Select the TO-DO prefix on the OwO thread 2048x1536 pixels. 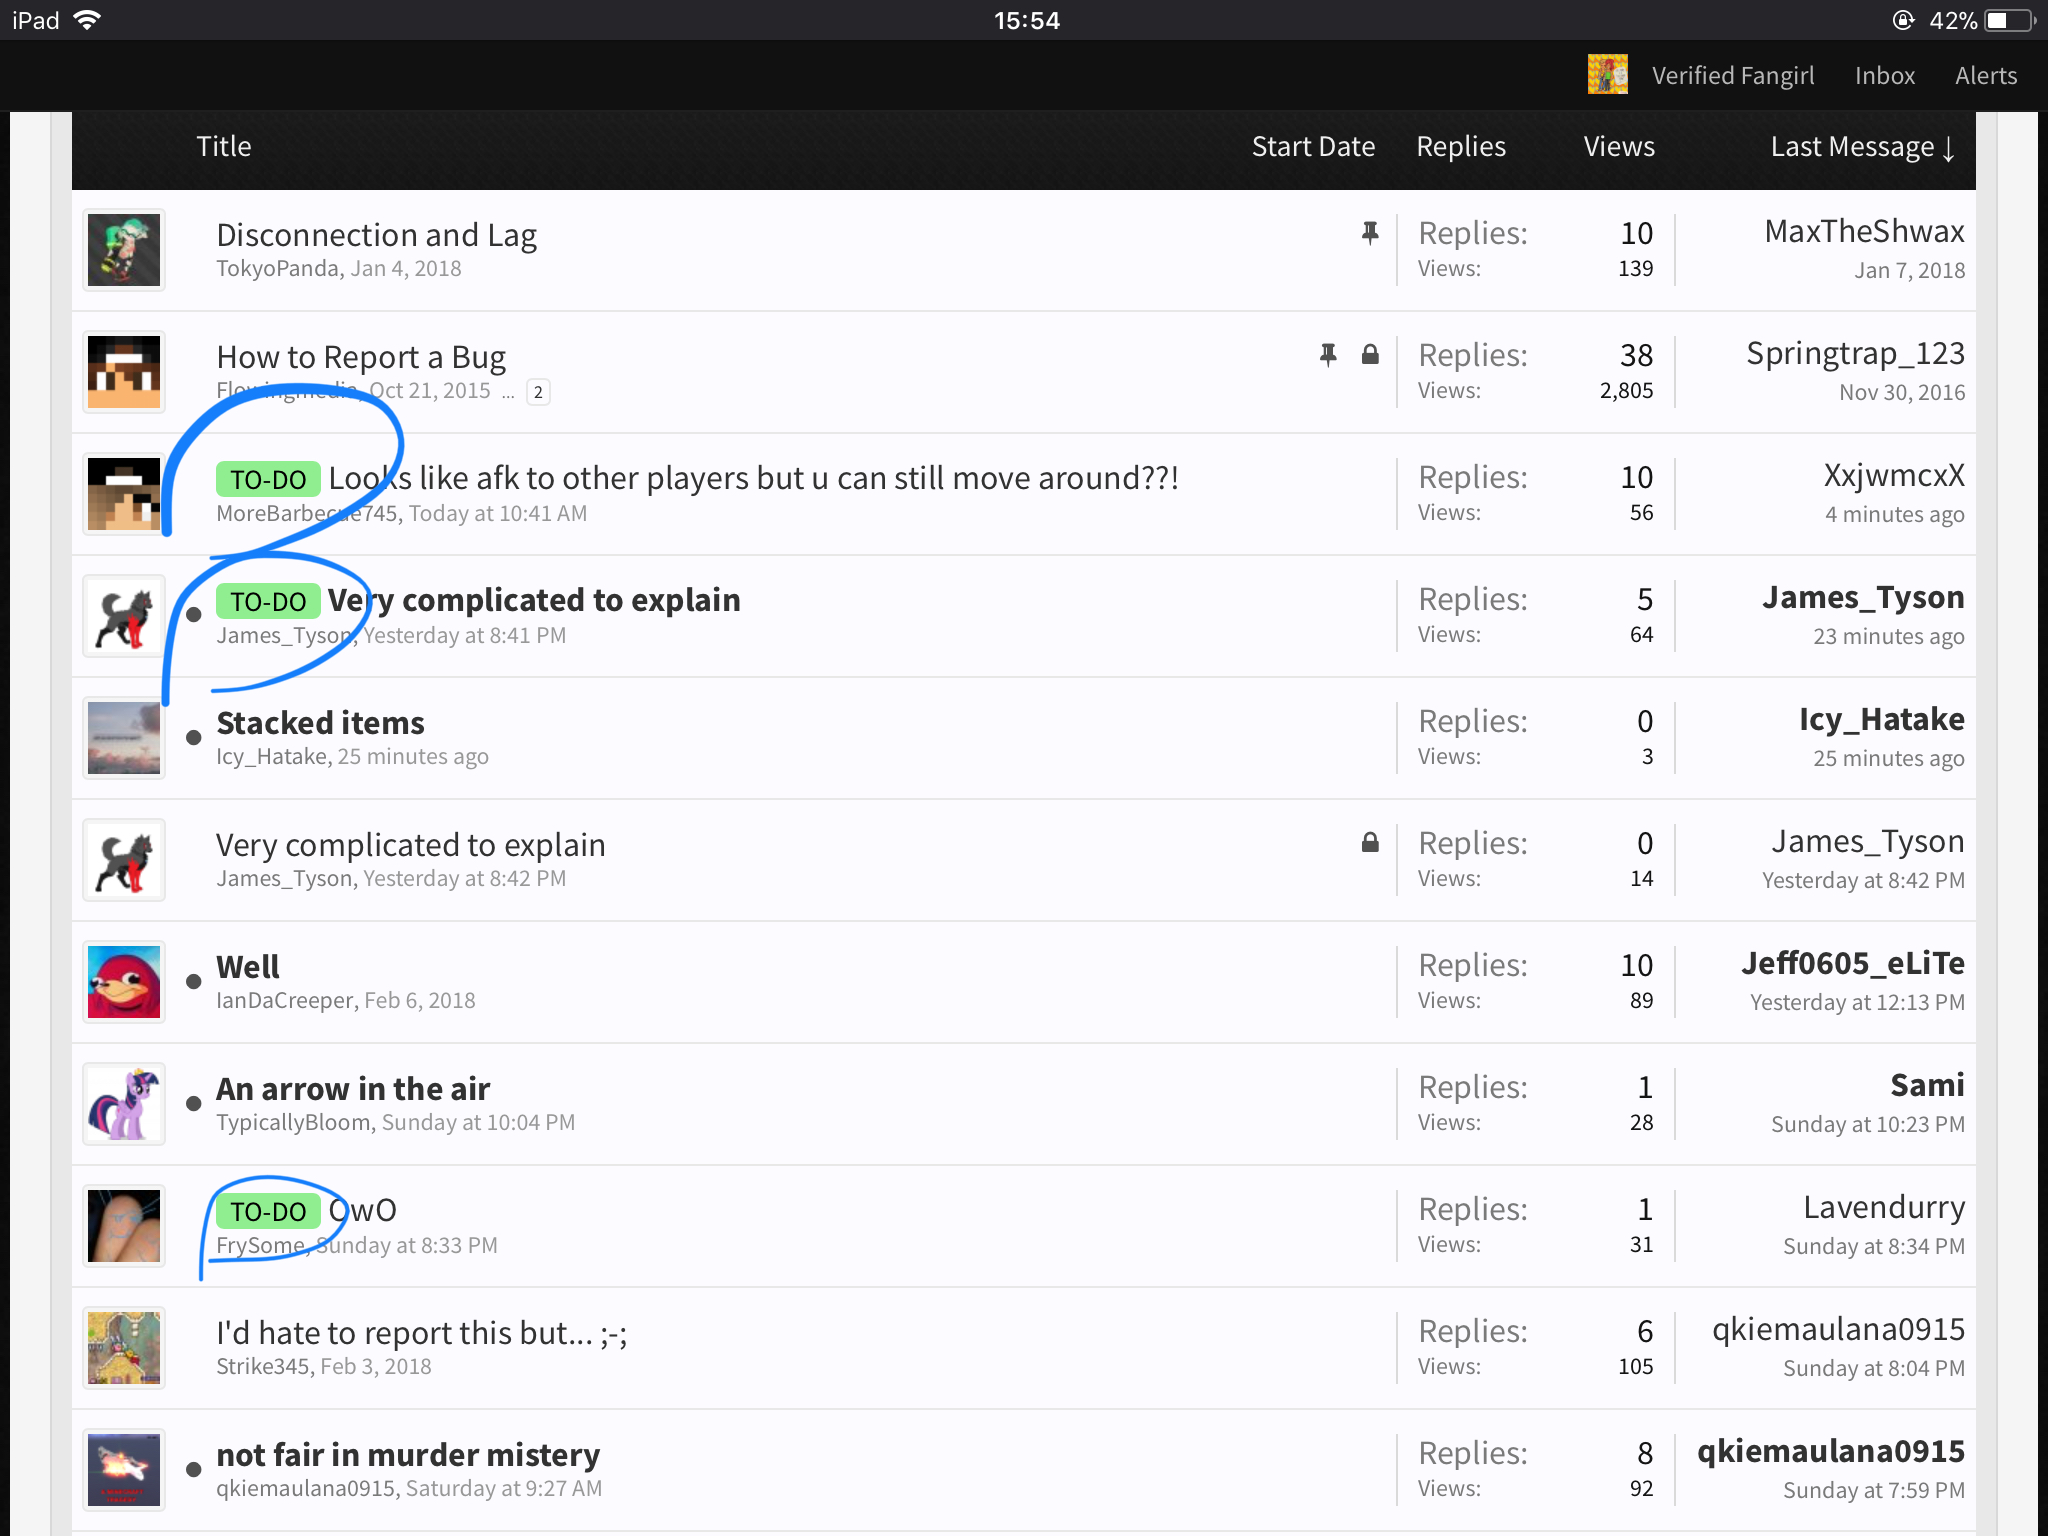point(268,1211)
